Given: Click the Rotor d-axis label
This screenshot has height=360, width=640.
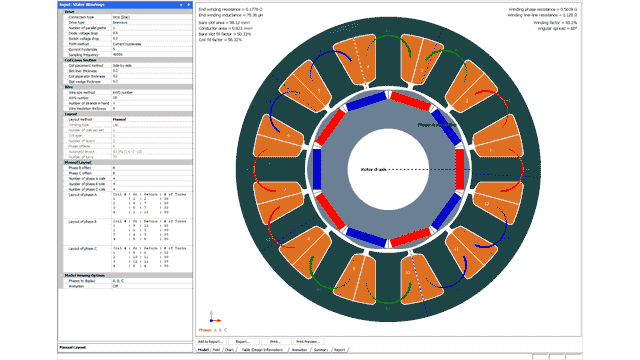Looking at the screenshot, I should pos(373,169).
